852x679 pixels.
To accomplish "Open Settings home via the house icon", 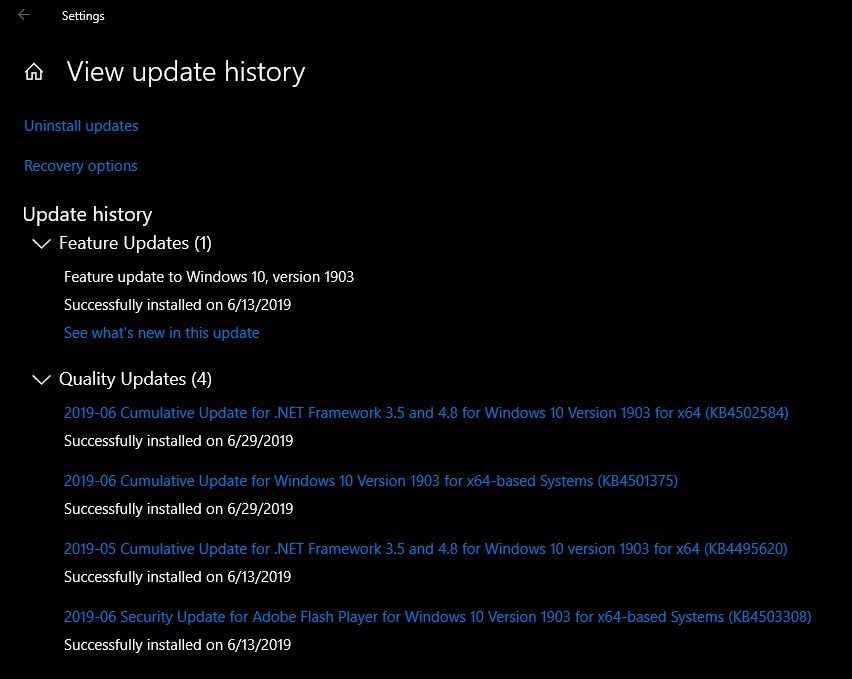I will pos(34,72).
